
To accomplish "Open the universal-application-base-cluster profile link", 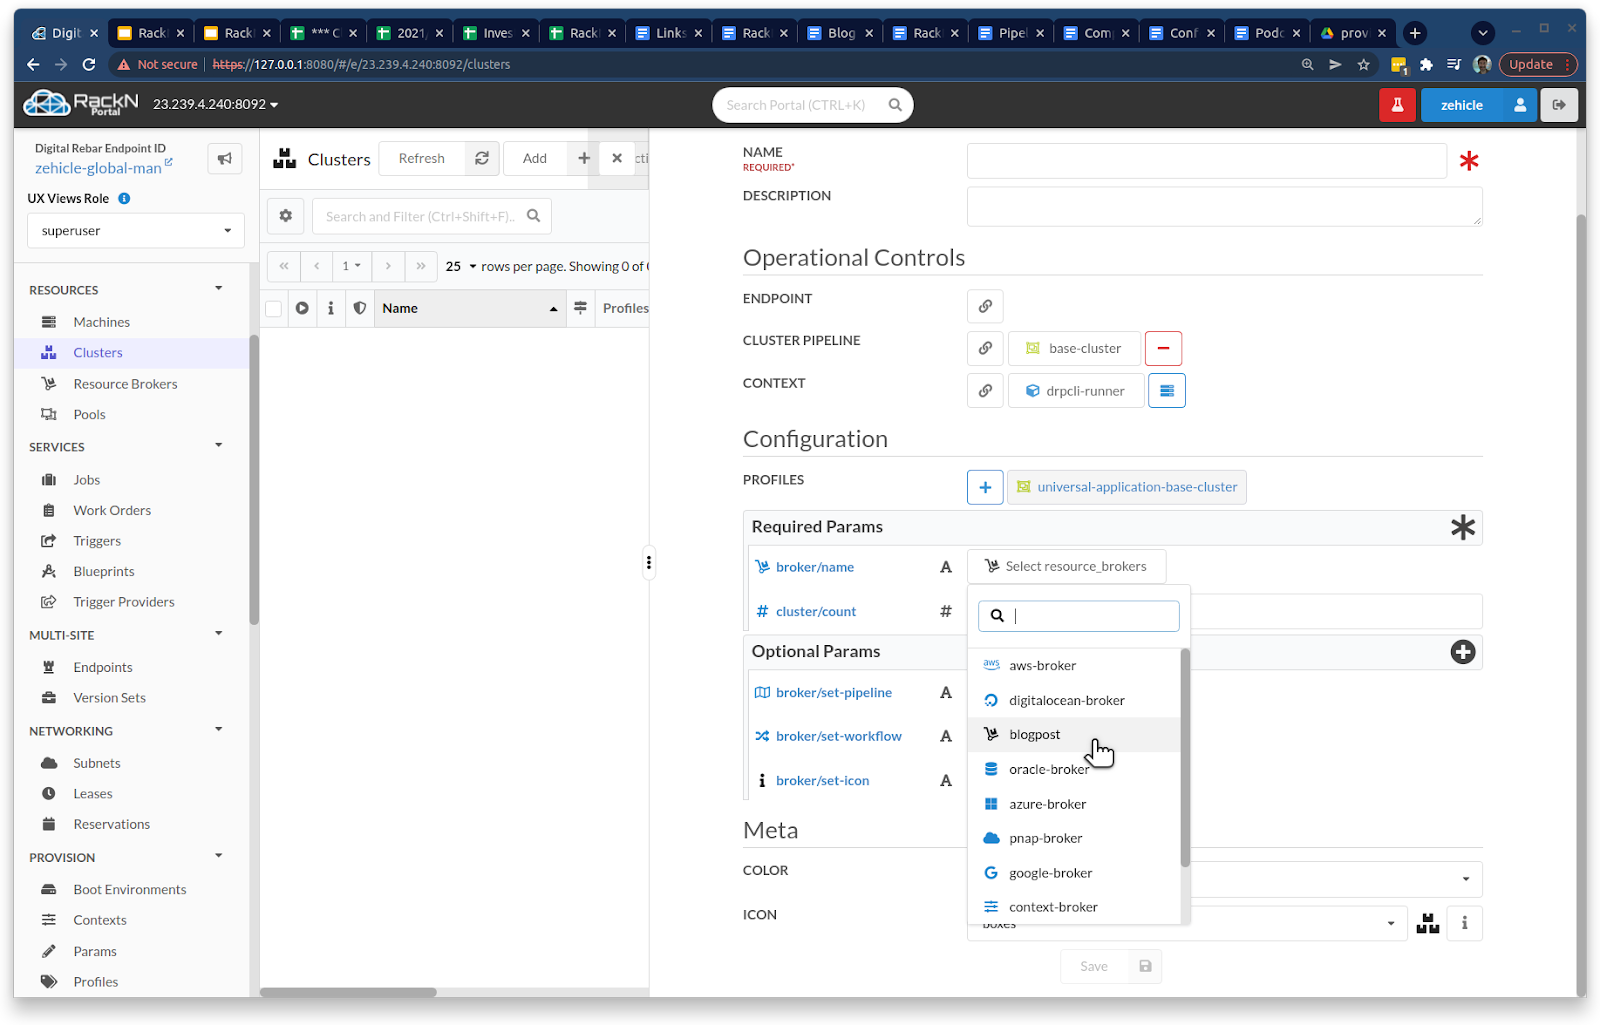I will click(x=1137, y=487).
